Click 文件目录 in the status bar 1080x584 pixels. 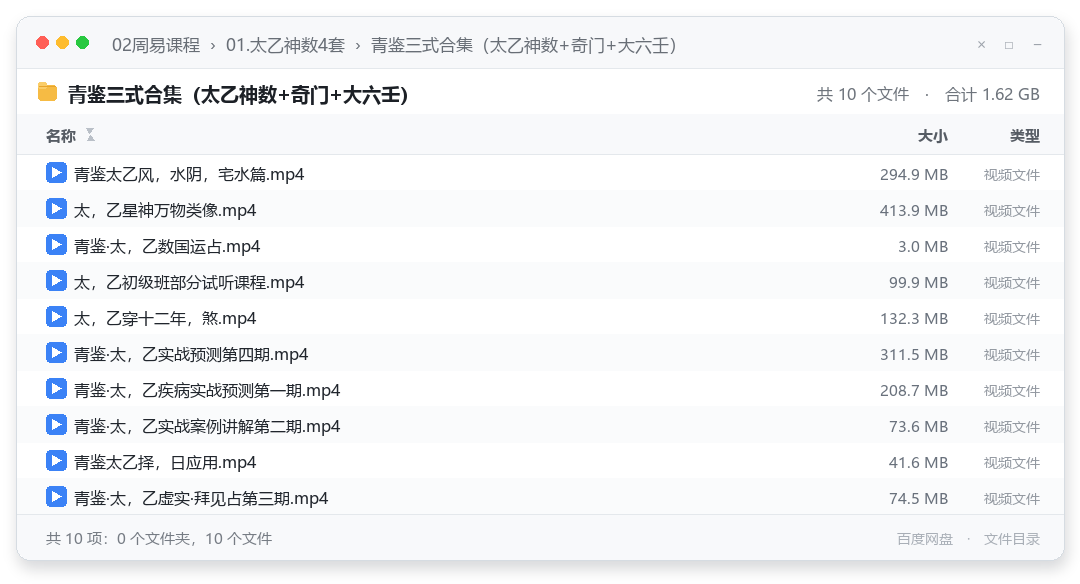pyautogui.click(x=1012, y=539)
